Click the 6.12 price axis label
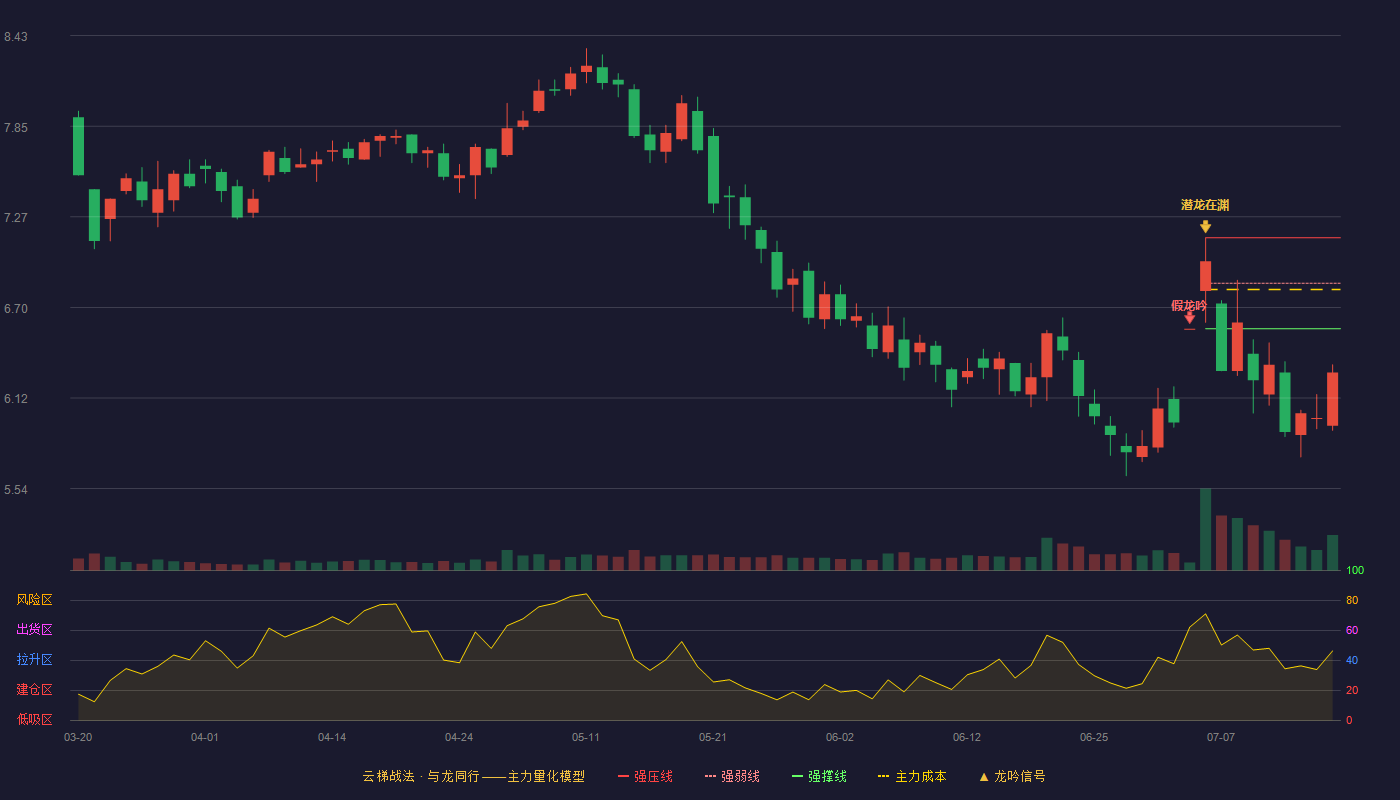 pos(15,399)
